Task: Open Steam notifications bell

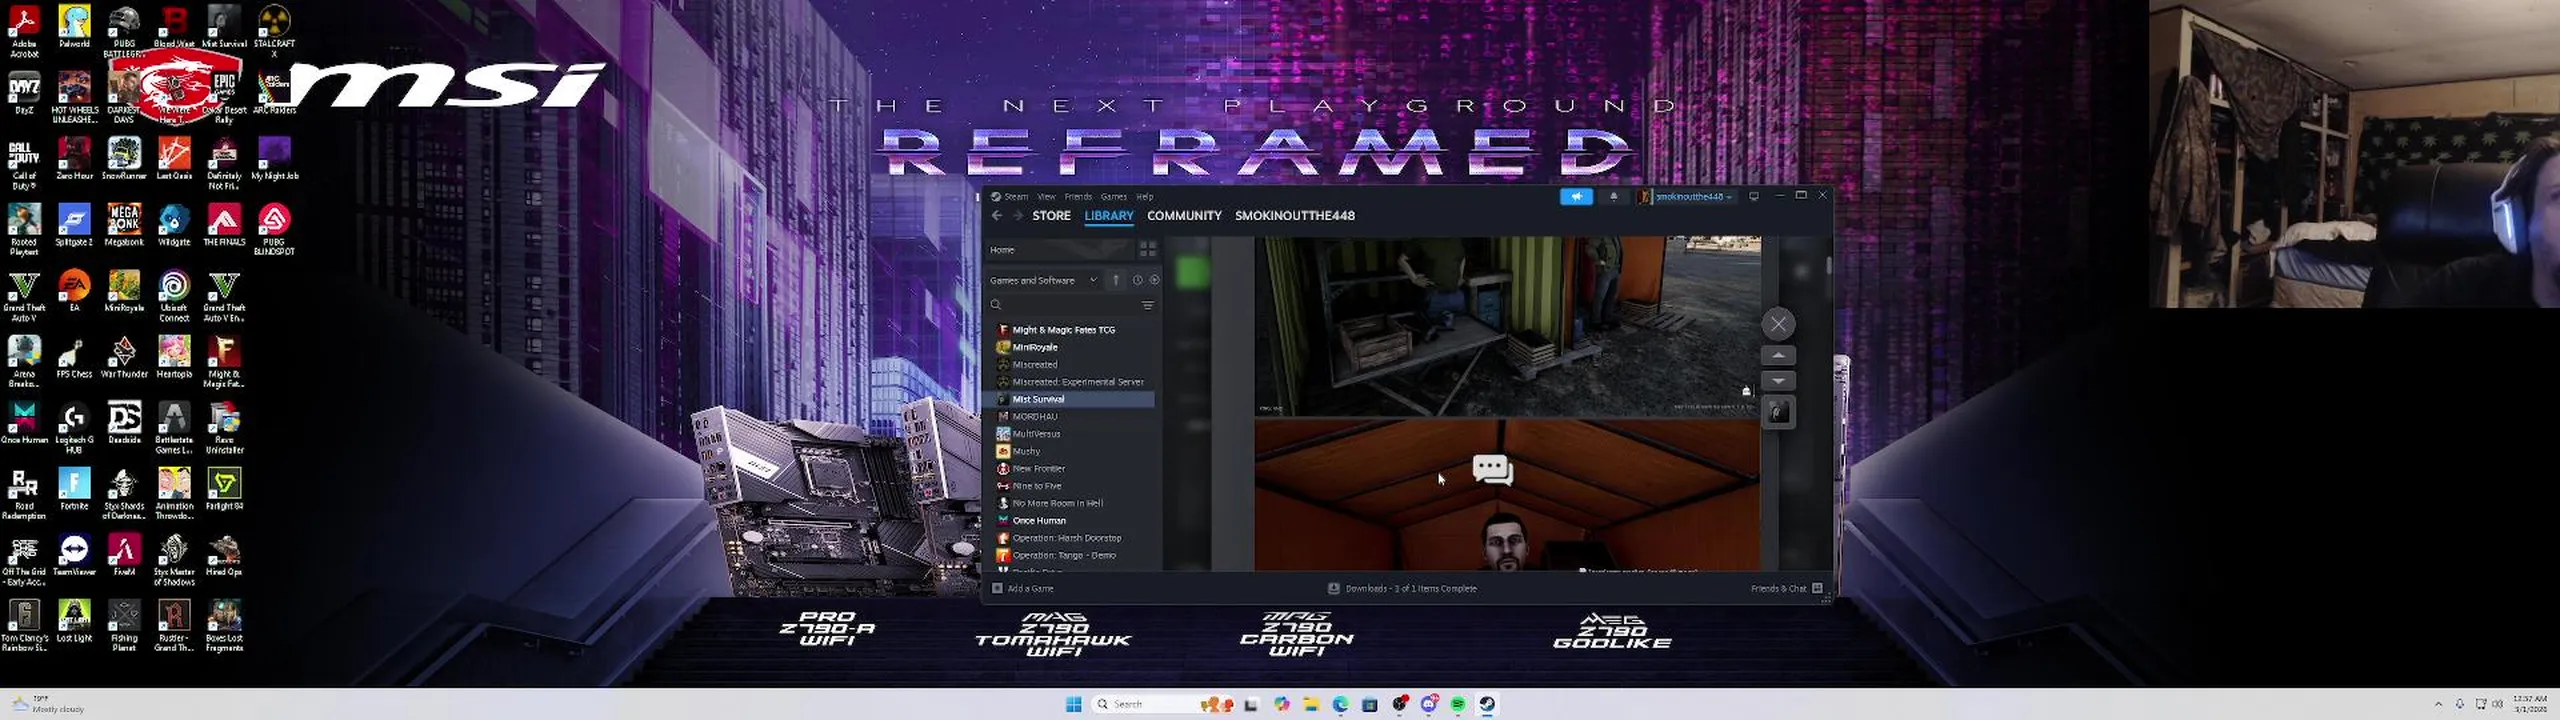Action: click(x=1613, y=197)
